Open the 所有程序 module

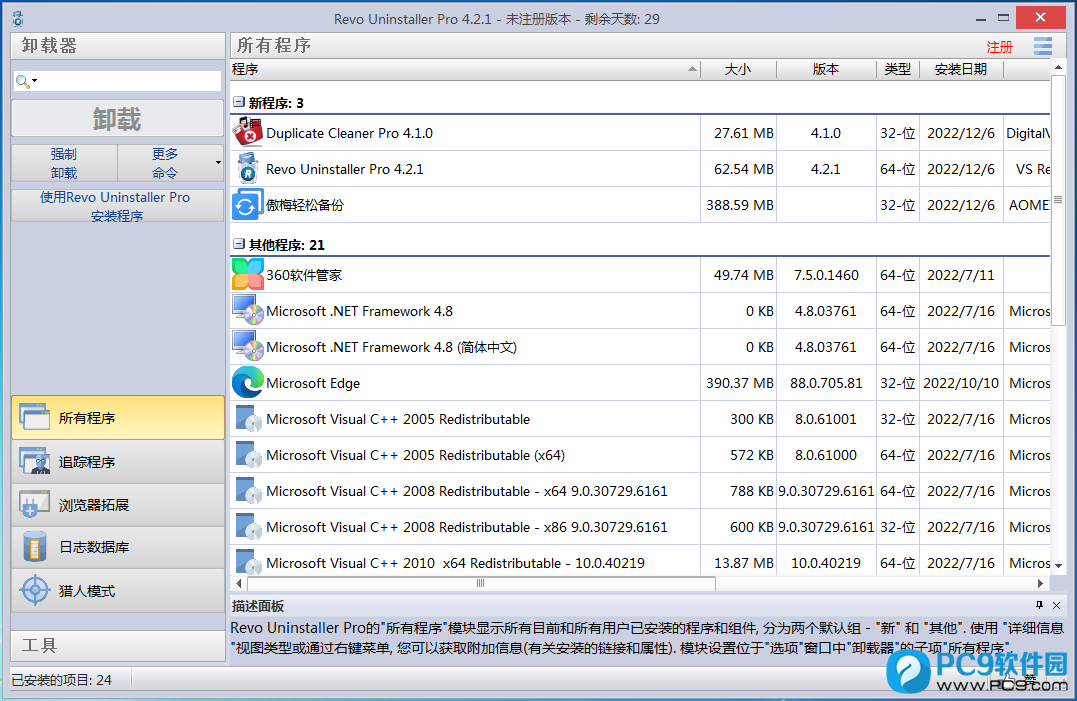tap(117, 417)
